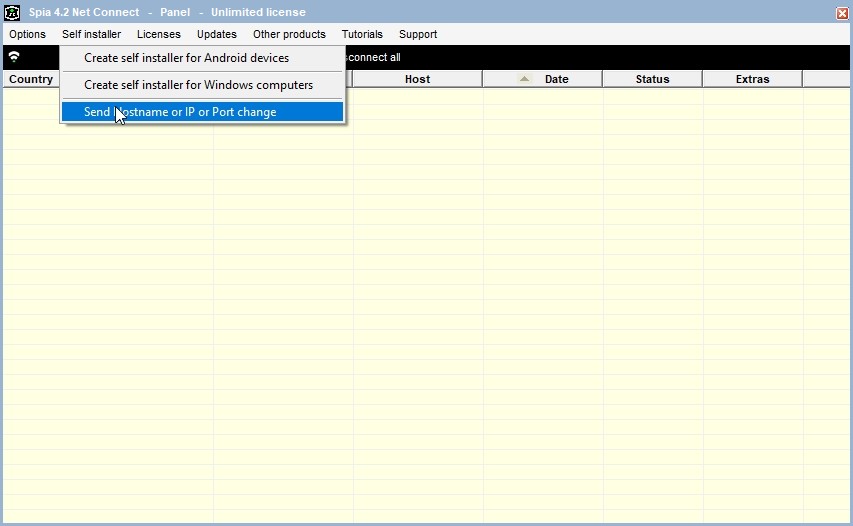Choose Create self installer for Windows computers
Screen dimensions: 853x526
[x=202, y=85]
